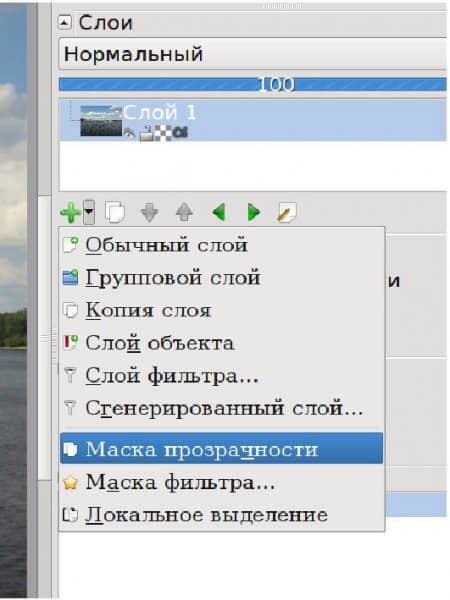Adjust the layer opacity slider showing 100

pyautogui.click(x=253, y=84)
